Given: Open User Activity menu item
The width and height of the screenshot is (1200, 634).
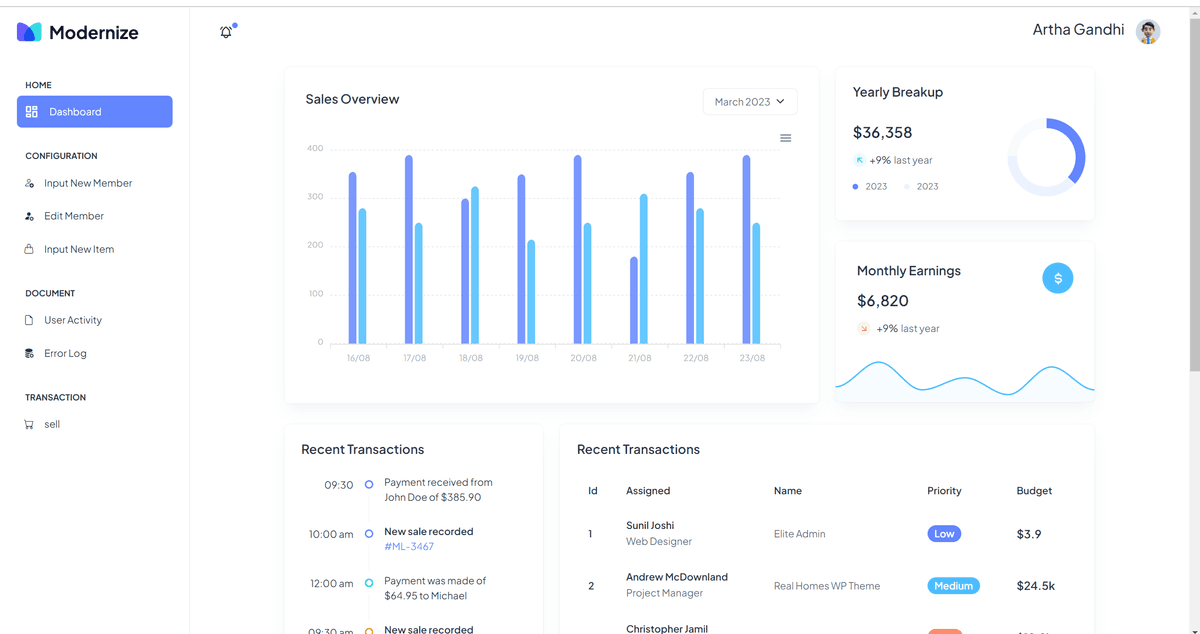Looking at the screenshot, I should [x=73, y=321].
